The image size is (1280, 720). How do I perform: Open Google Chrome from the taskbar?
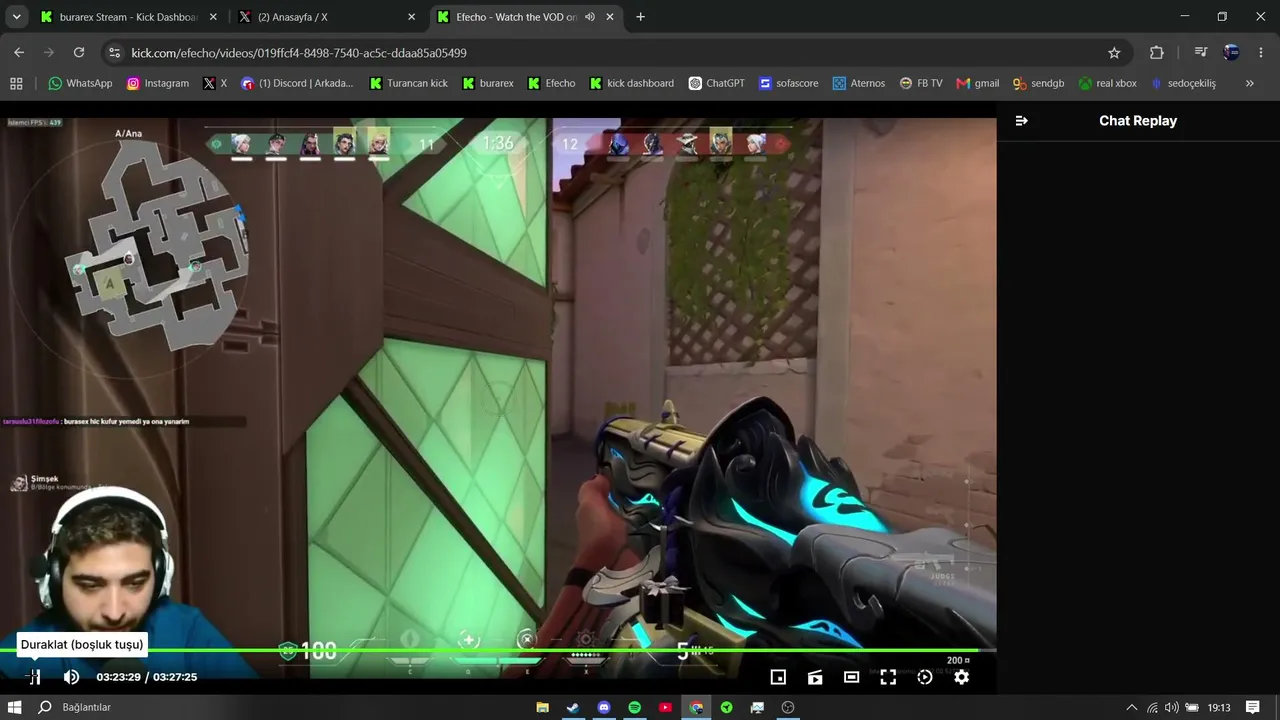pyautogui.click(x=696, y=707)
